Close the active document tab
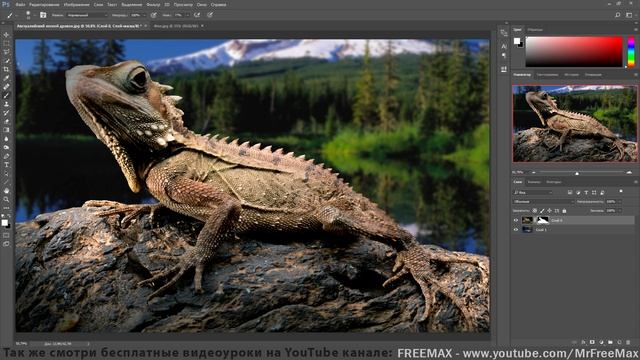640x360 pixels. tap(146, 26)
